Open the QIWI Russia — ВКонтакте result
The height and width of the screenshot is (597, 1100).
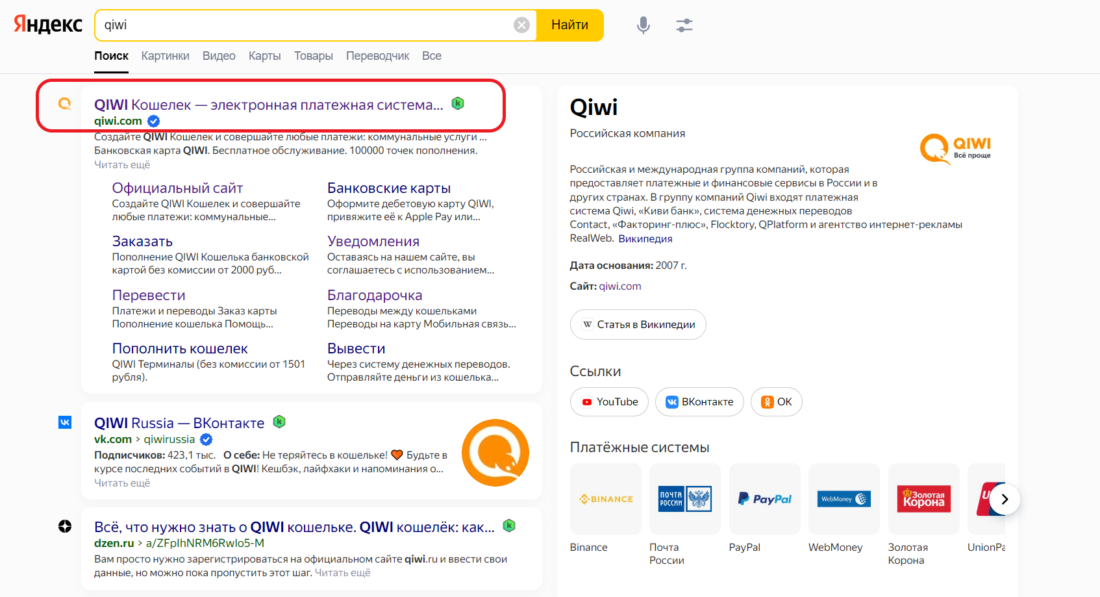pyautogui.click(x=179, y=423)
